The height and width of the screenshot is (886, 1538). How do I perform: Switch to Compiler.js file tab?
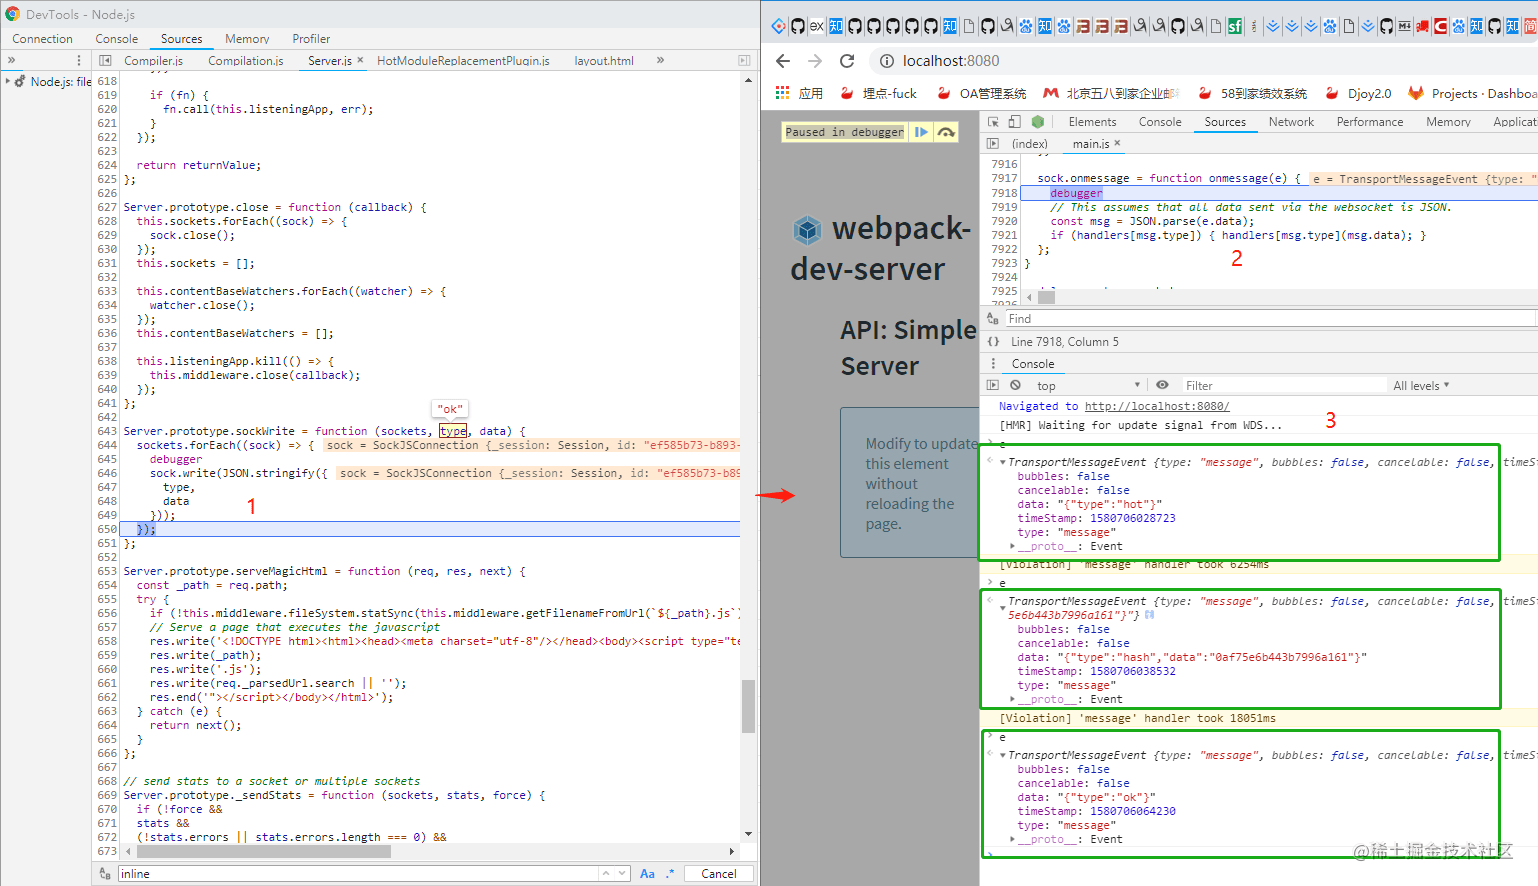pos(153,61)
